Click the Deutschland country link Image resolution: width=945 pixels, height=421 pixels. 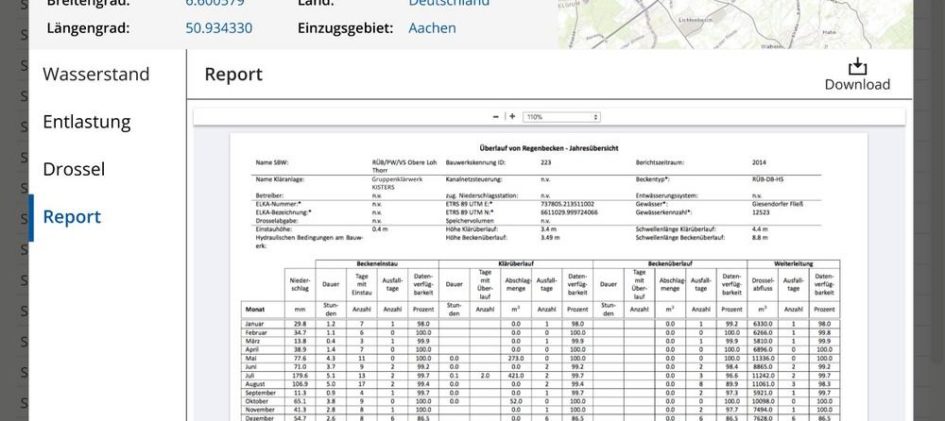point(449,3)
